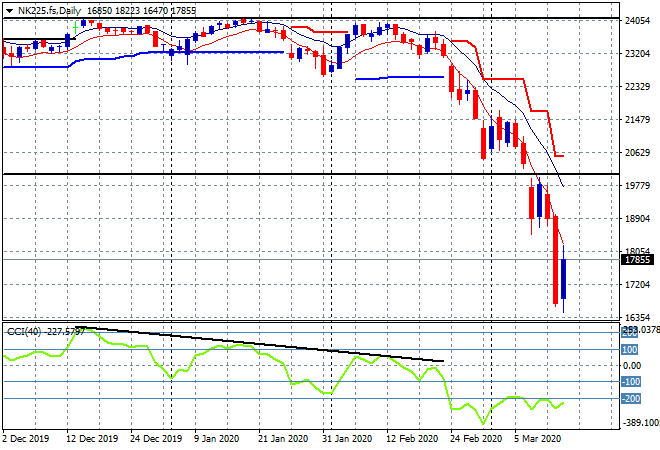Click the CCI -200 level label

(631, 399)
